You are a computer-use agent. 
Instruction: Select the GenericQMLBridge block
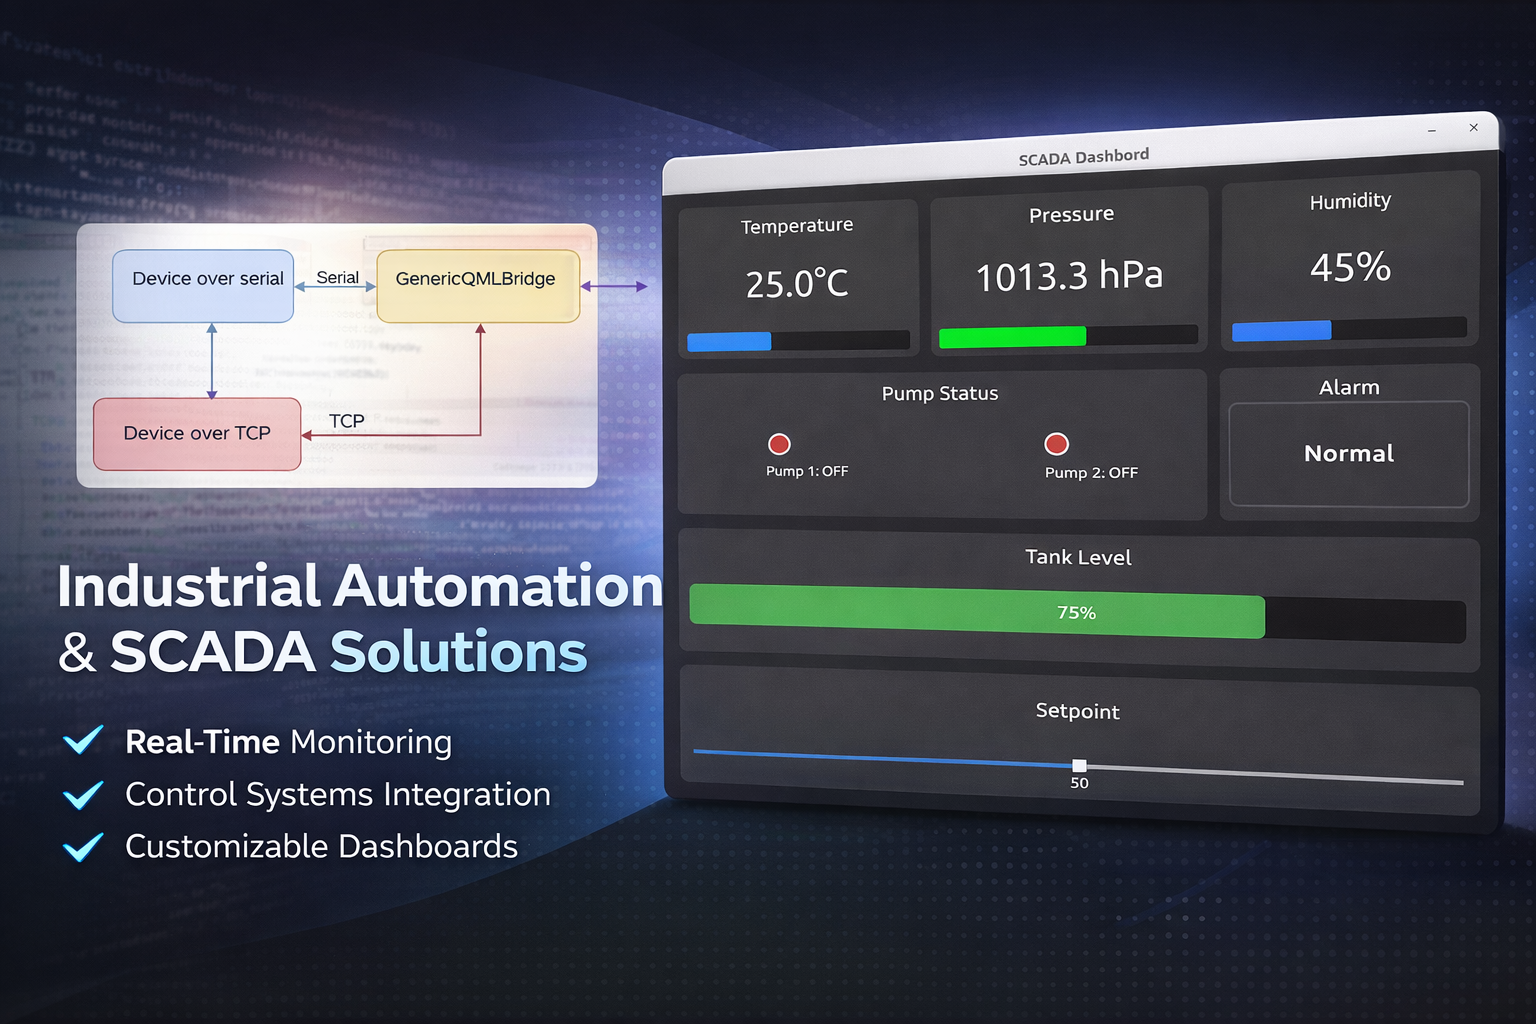click(477, 286)
